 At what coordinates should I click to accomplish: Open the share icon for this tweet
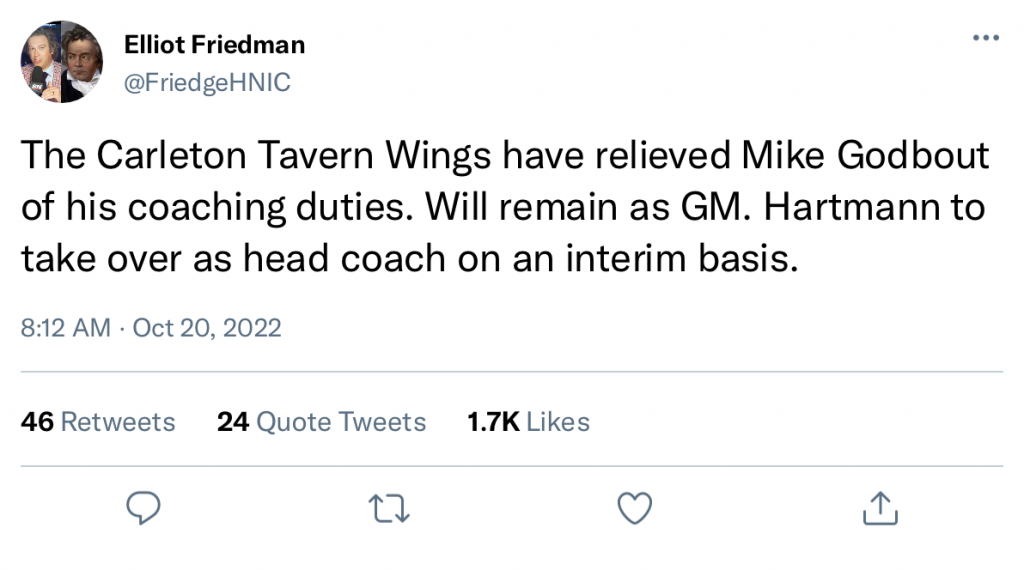(x=880, y=509)
